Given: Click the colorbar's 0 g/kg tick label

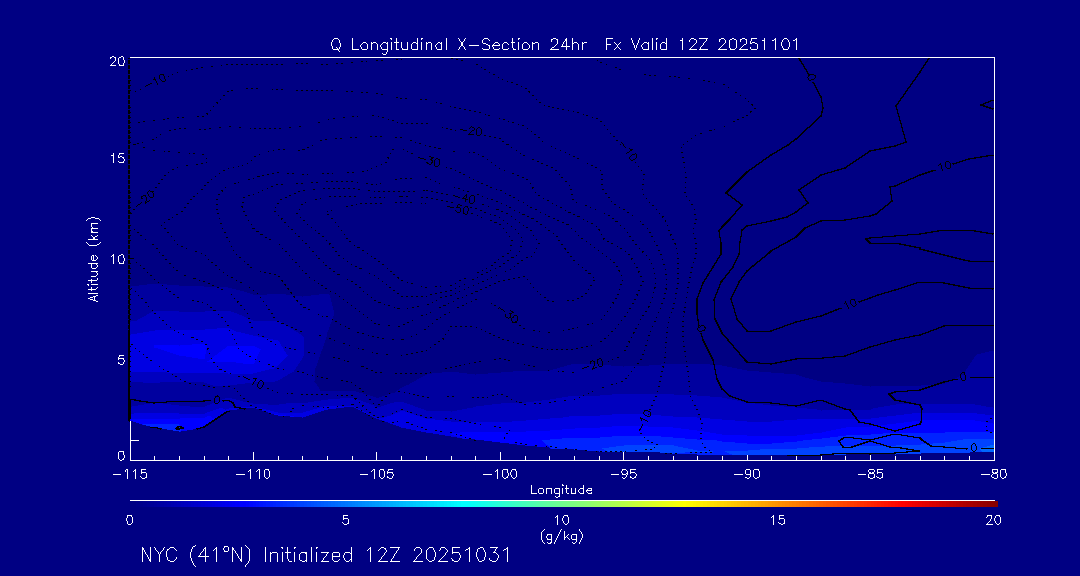Looking at the screenshot, I should (129, 520).
